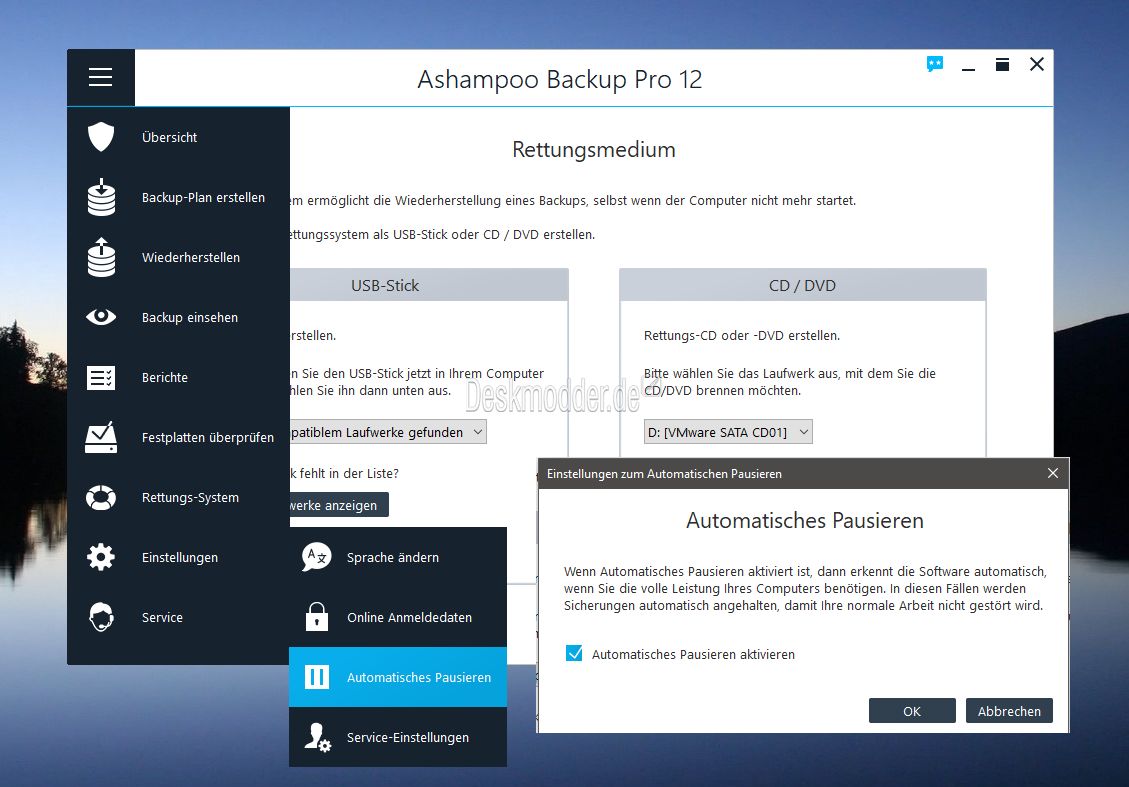Image resolution: width=1129 pixels, height=787 pixels.
Task: Click the 'Ashampoo Backup Pro 12' title
Action: click(x=560, y=79)
